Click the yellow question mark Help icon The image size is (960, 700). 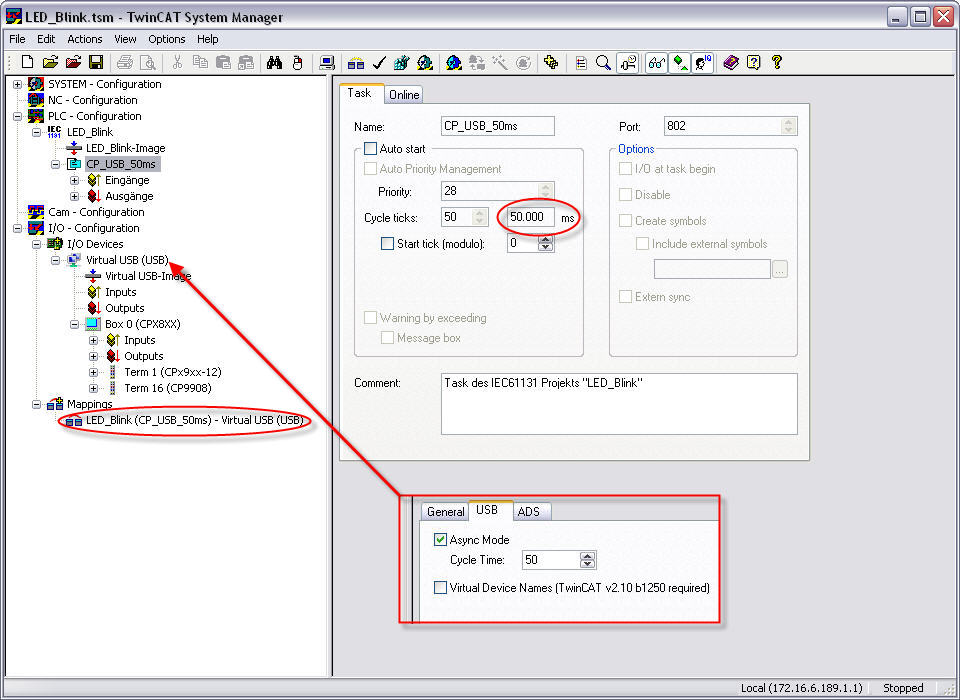tap(777, 62)
